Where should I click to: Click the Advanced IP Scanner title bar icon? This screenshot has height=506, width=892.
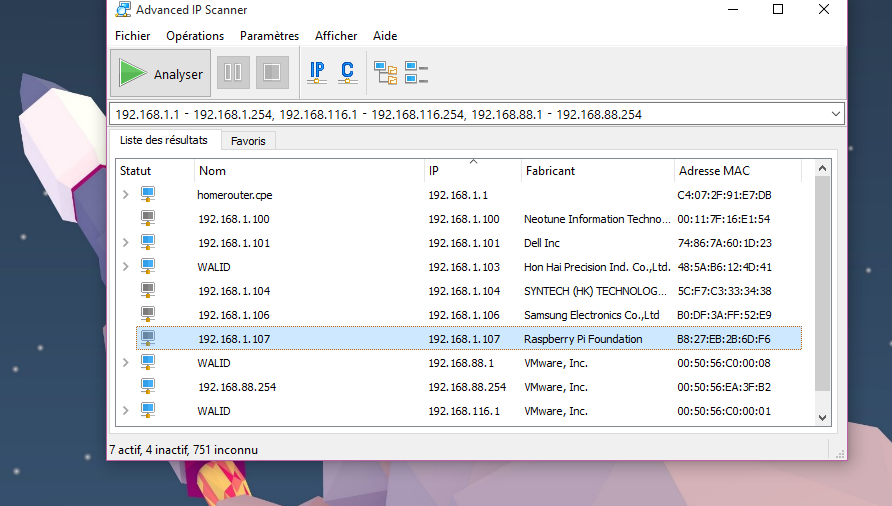click(123, 10)
